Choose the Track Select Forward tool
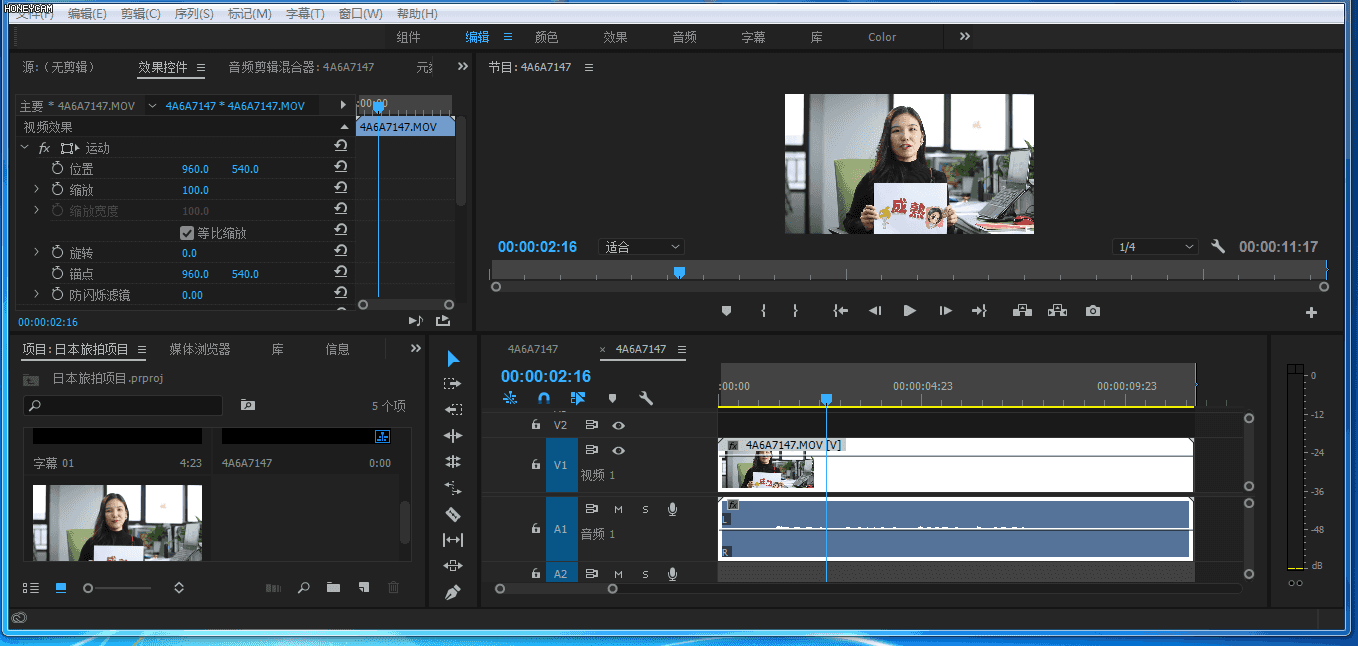 pyautogui.click(x=453, y=384)
